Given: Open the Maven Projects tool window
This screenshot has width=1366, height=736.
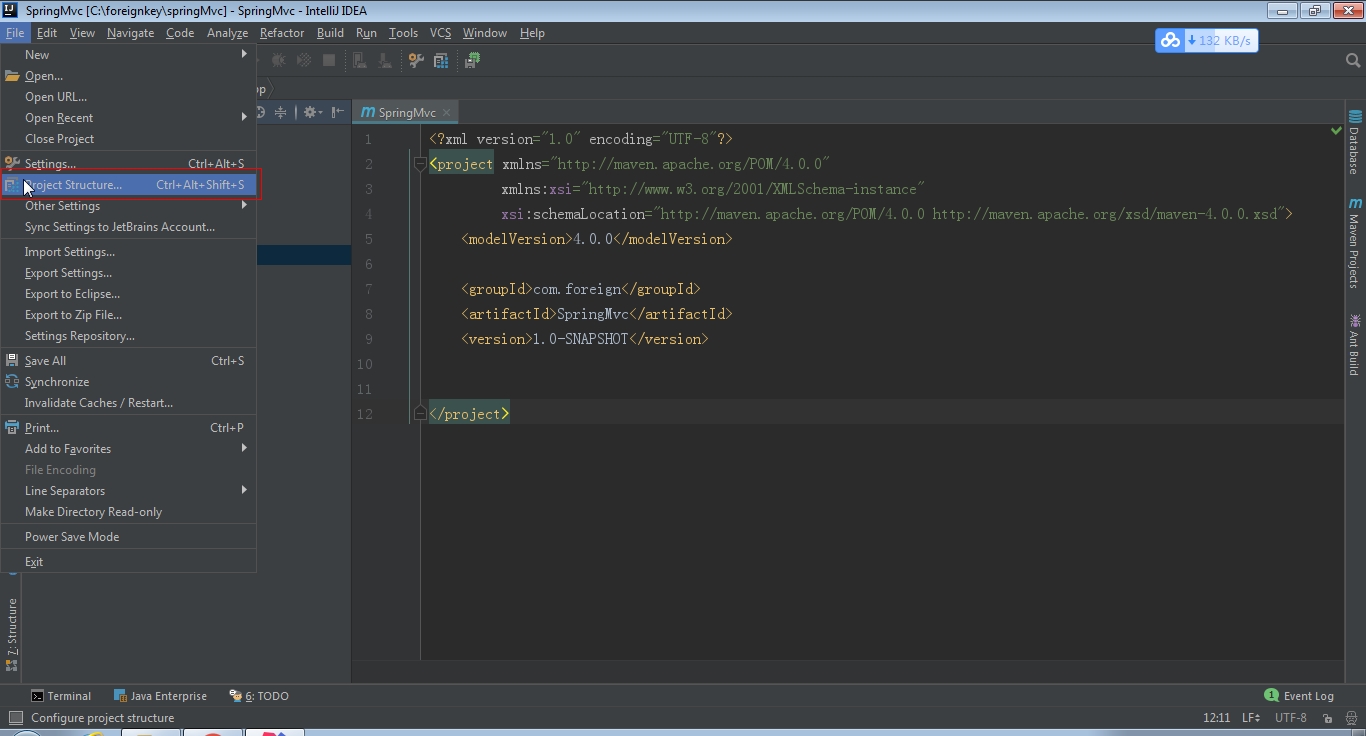Looking at the screenshot, I should point(1355,243).
